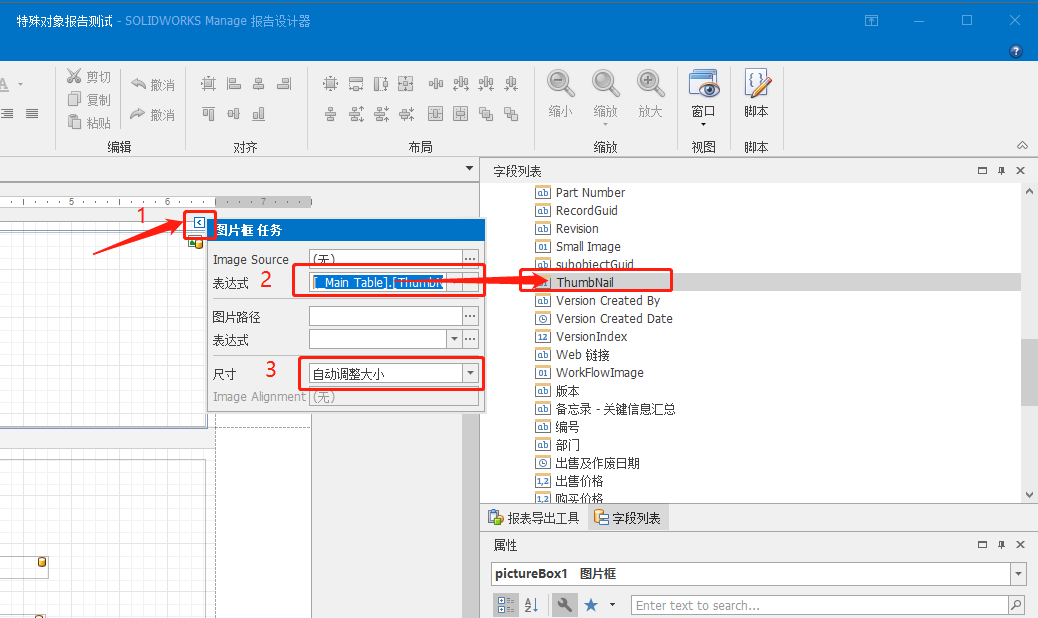Expand the pictureBox1 object selector dropdown

click(1018, 574)
